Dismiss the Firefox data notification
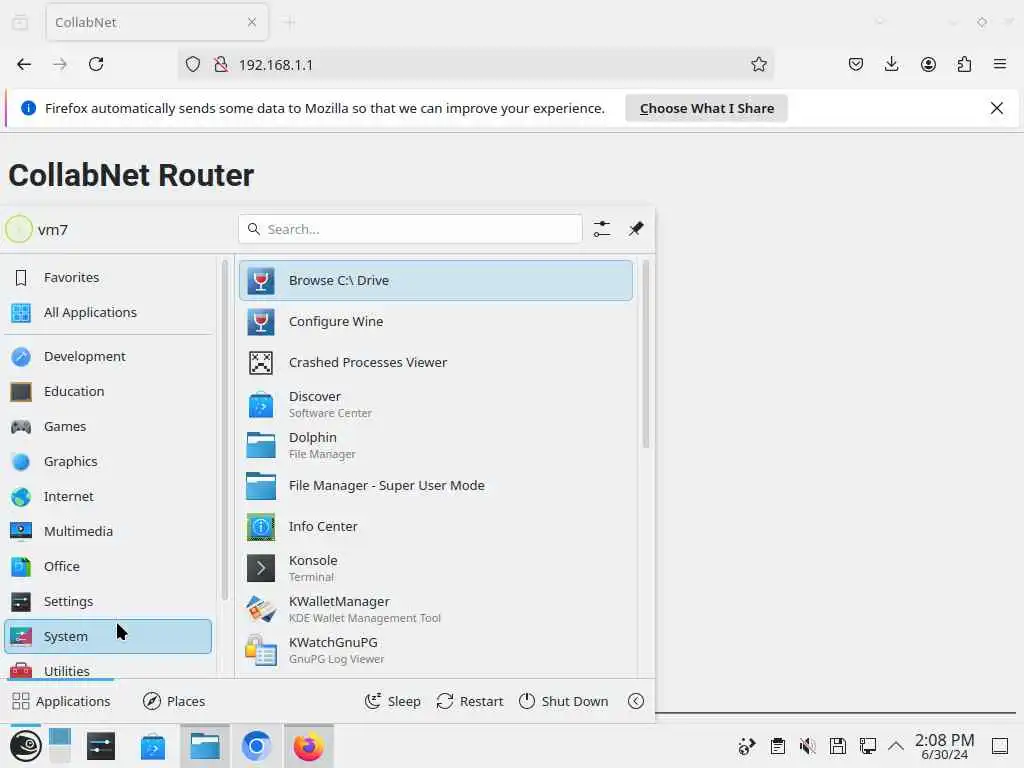Screen dimensions: 1024x768 997,108
